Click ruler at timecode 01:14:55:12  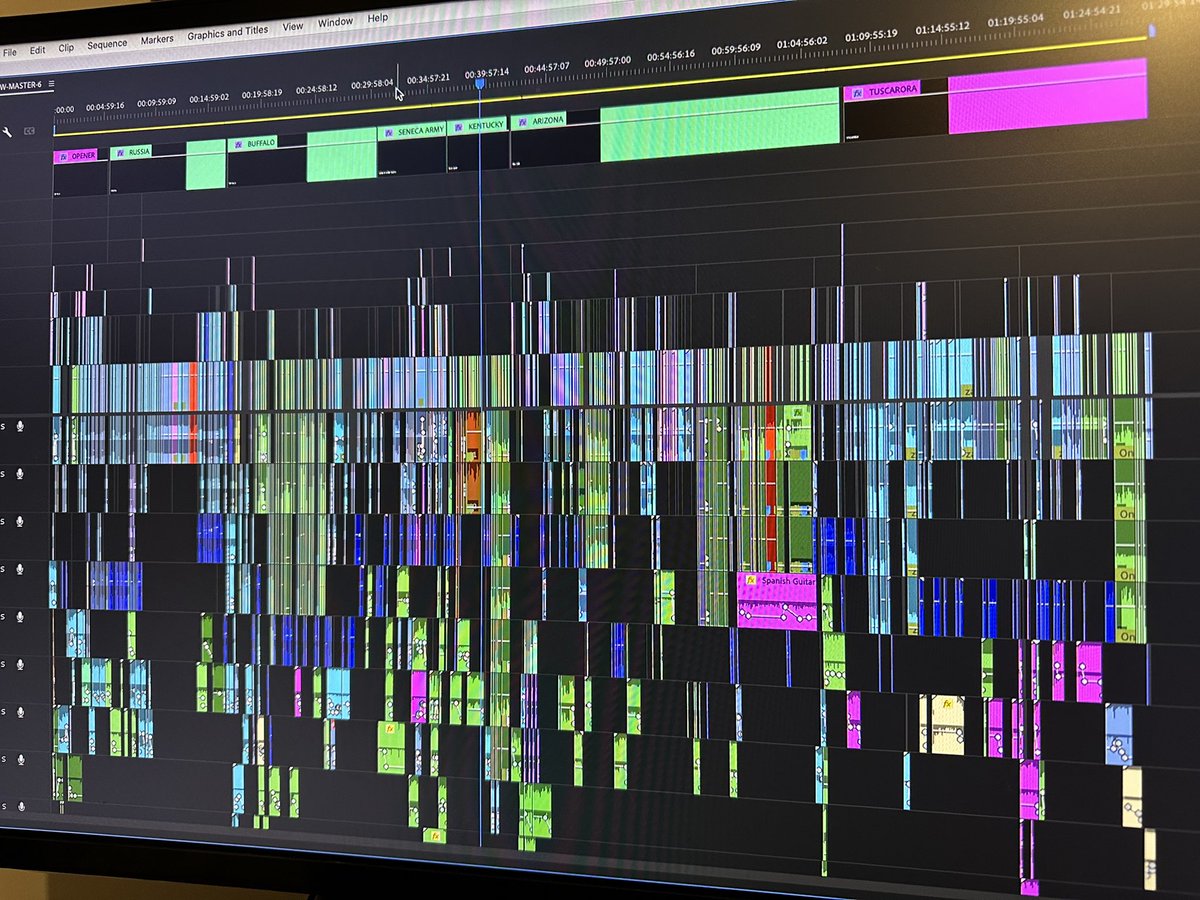click(x=942, y=28)
